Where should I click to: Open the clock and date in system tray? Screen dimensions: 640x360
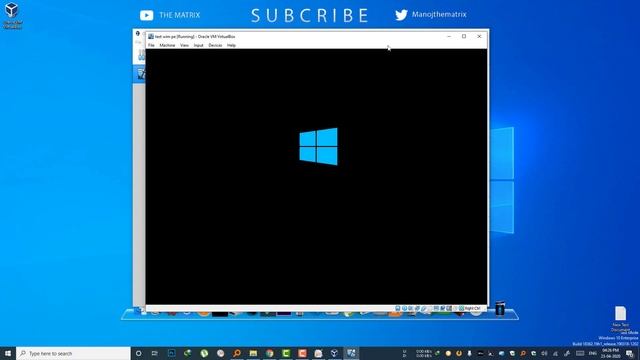(611, 353)
